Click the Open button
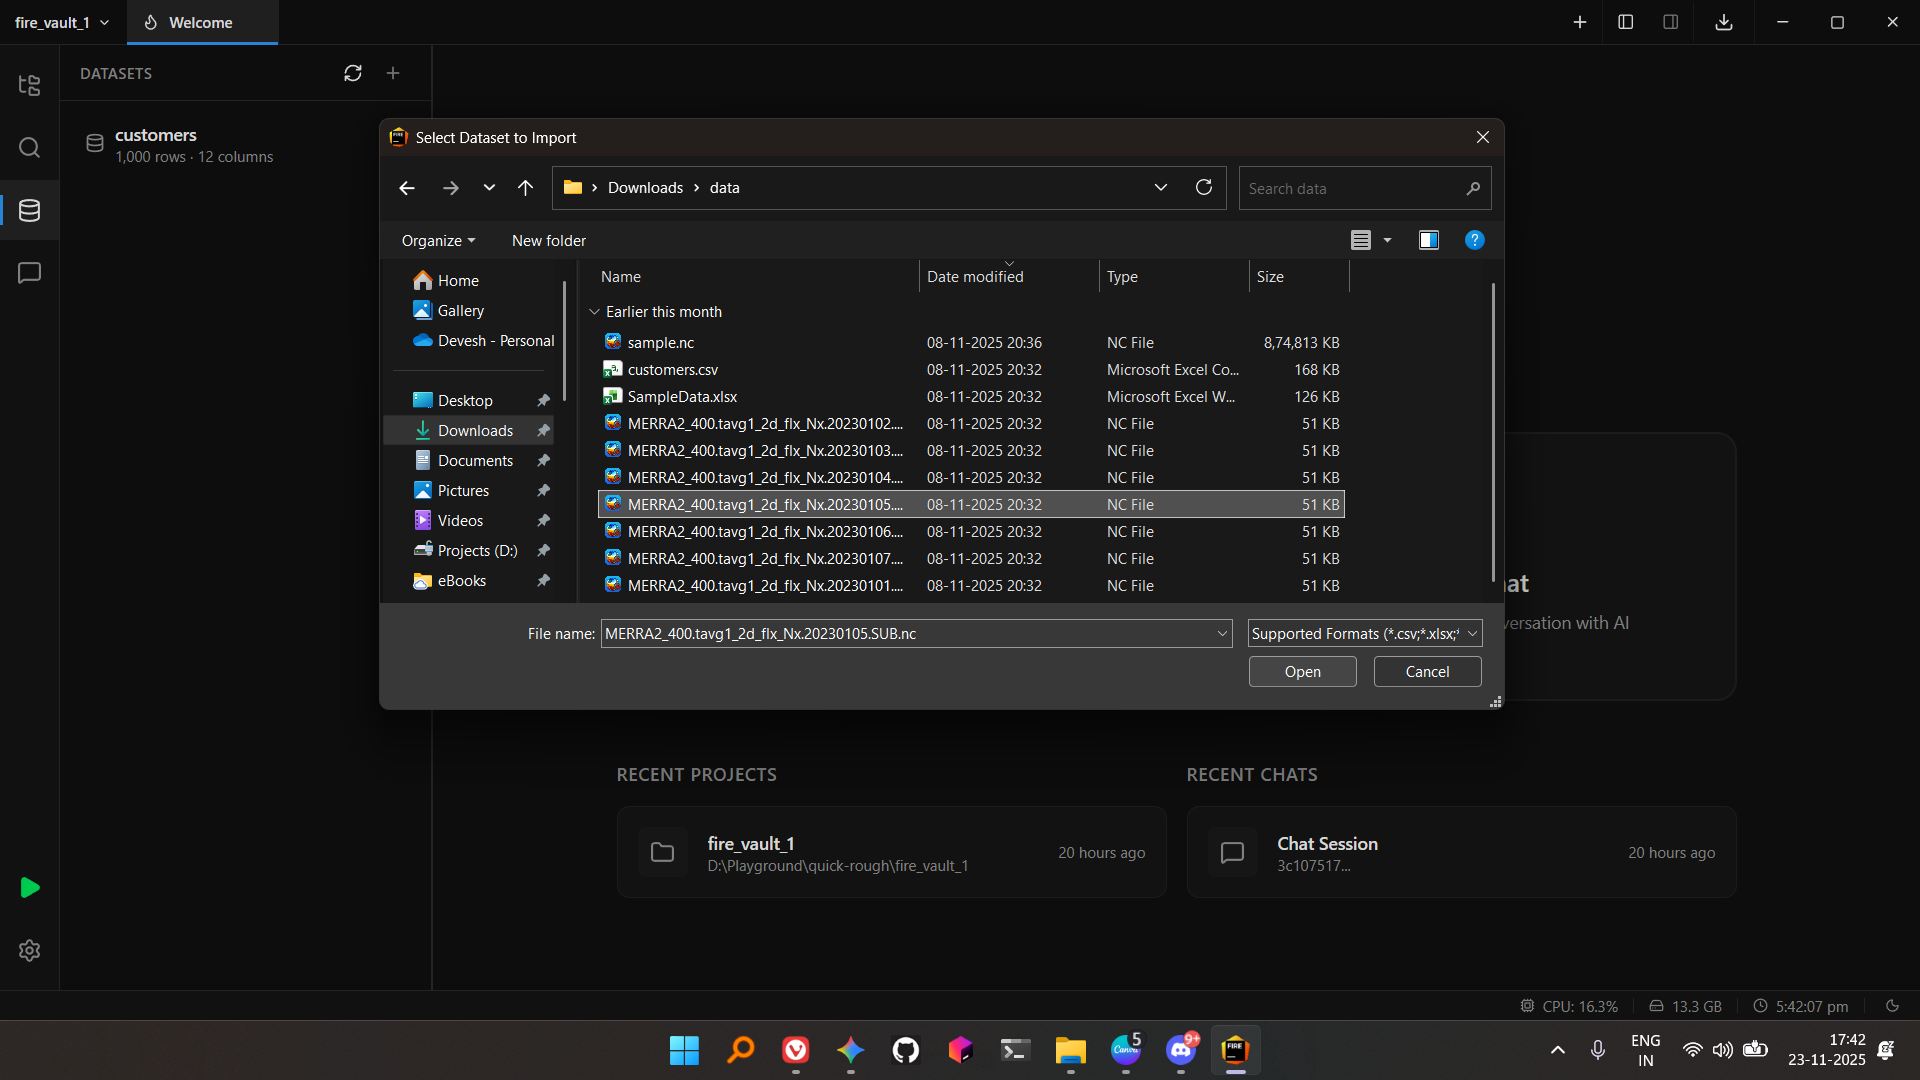 click(1302, 672)
